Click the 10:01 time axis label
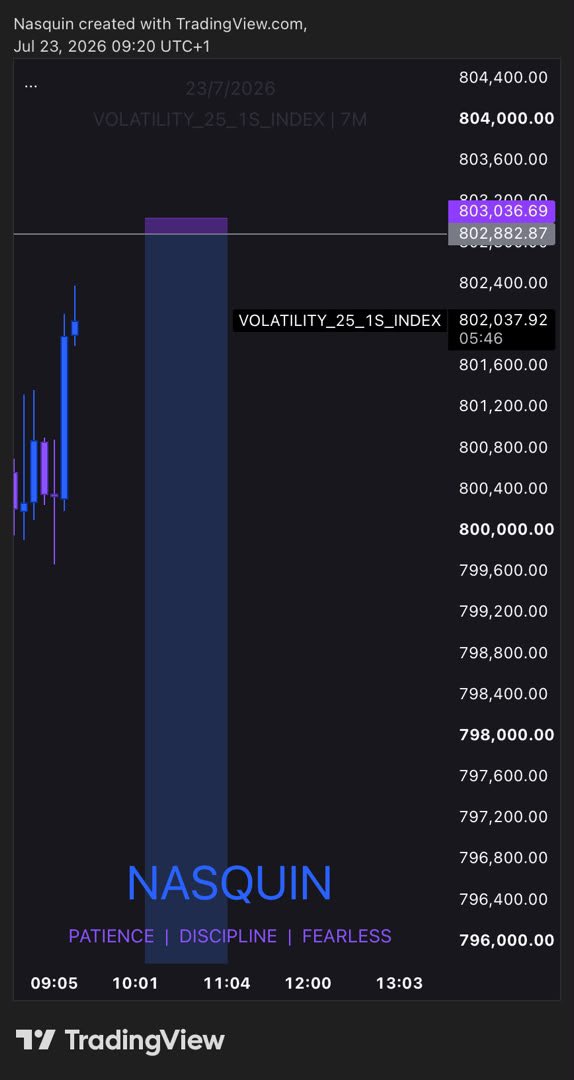Image resolution: width=574 pixels, height=1080 pixels. [135, 983]
